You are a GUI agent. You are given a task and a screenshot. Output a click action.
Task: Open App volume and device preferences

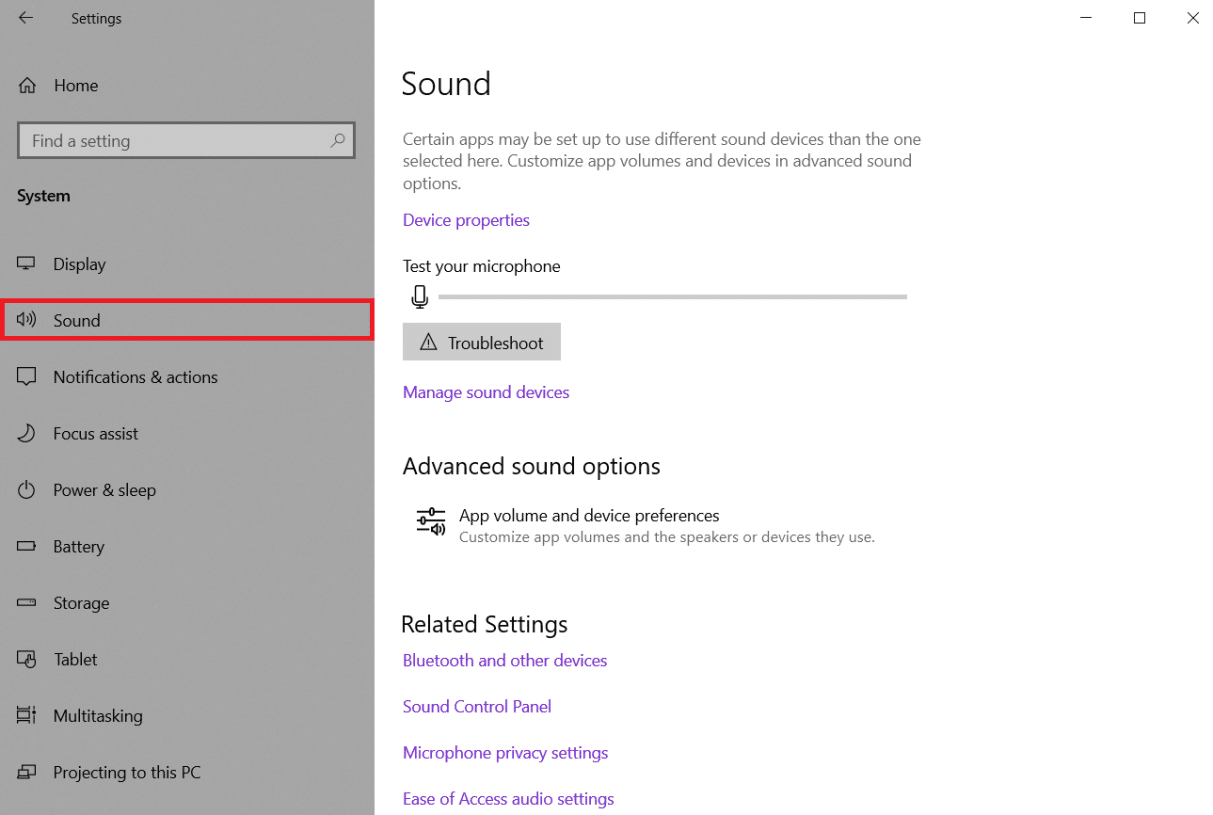pyautogui.click(x=589, y=516)
